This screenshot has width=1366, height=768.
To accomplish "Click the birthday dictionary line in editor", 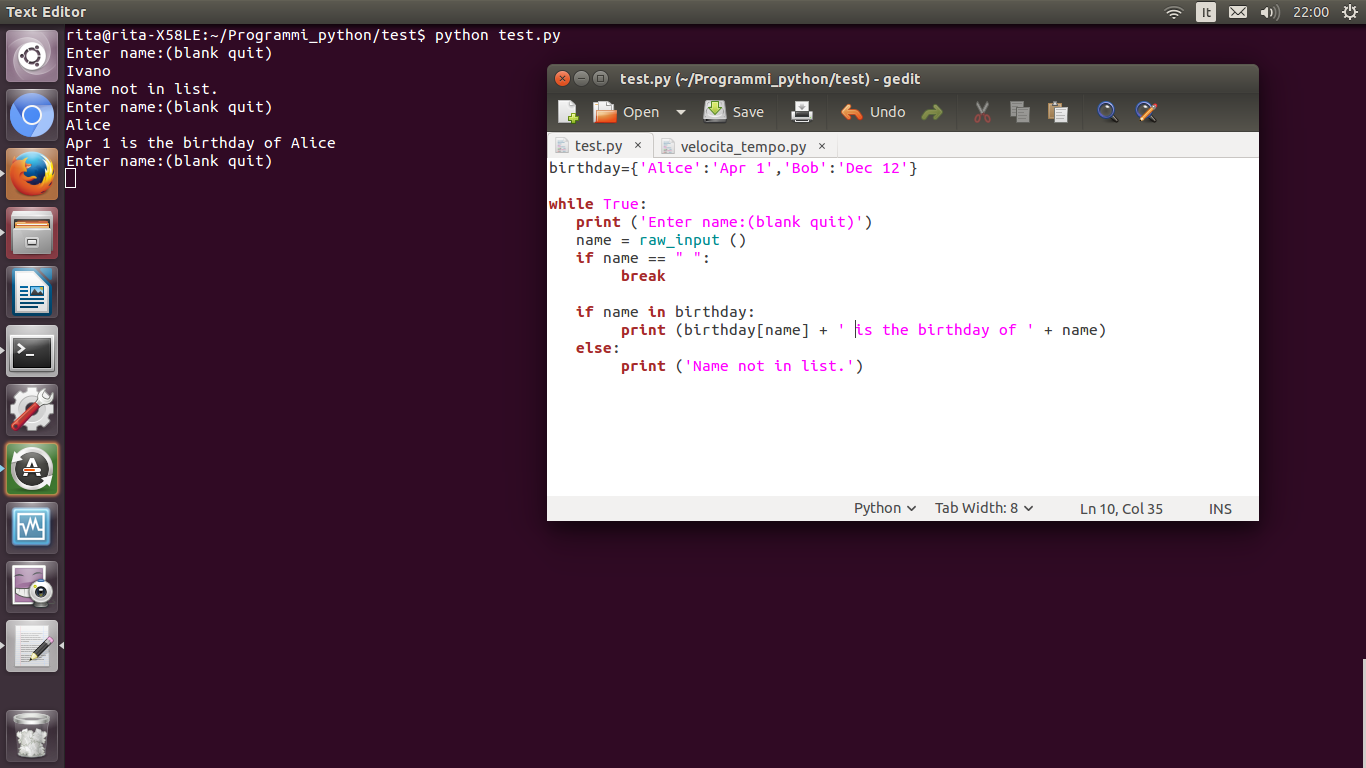I will tap(733, 168).
